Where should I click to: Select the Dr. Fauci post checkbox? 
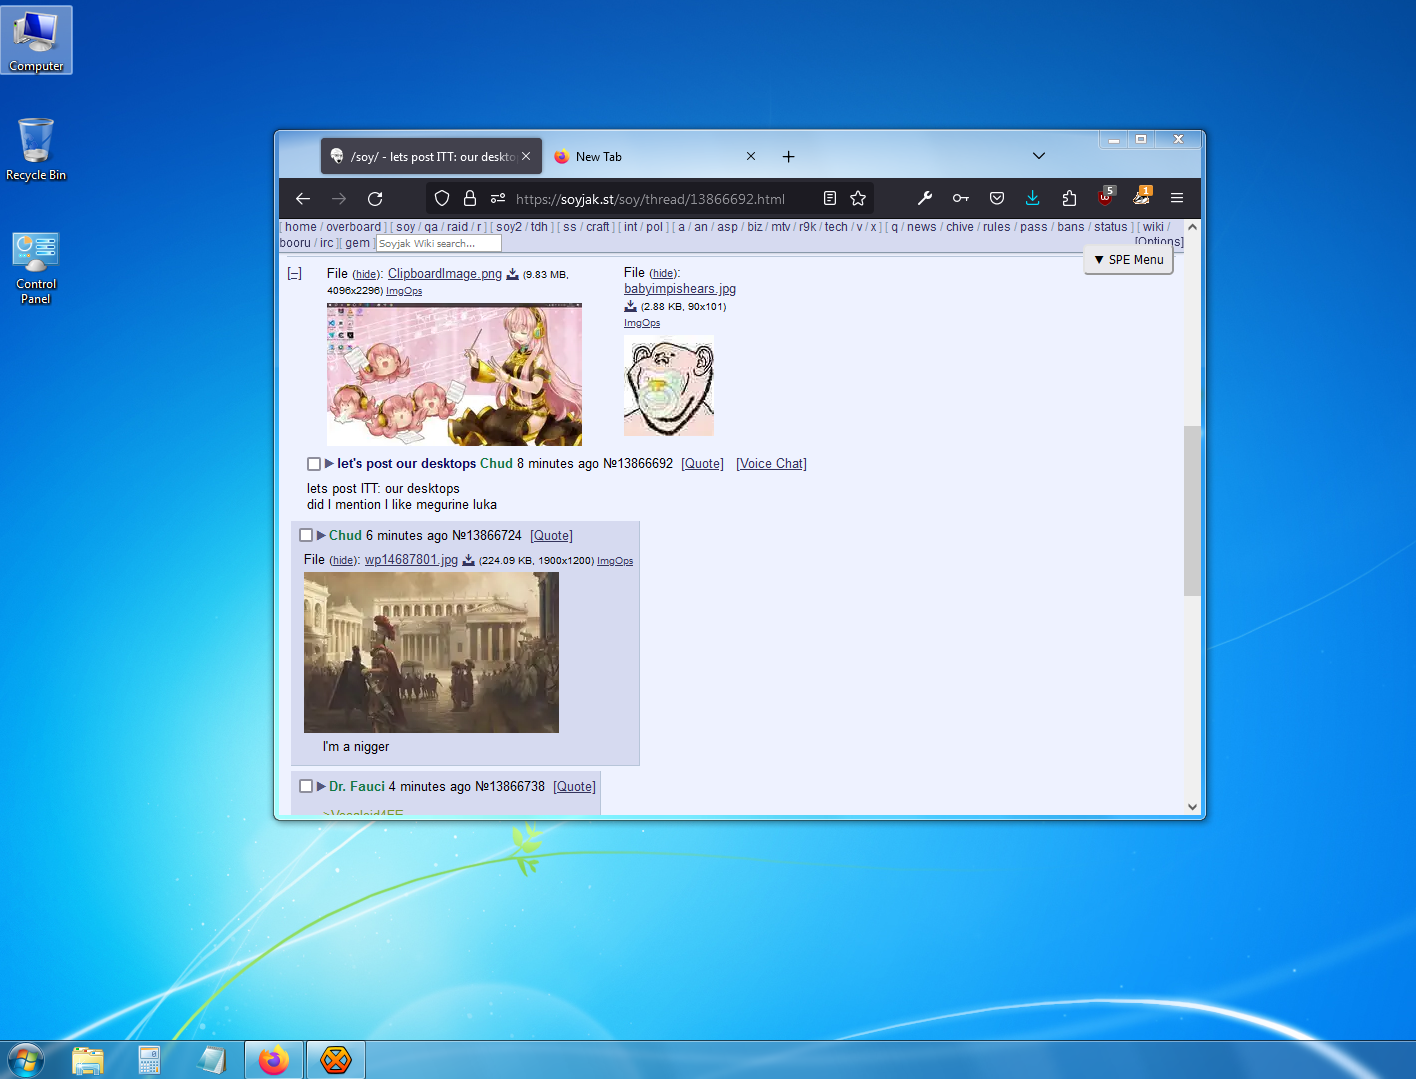306,787
